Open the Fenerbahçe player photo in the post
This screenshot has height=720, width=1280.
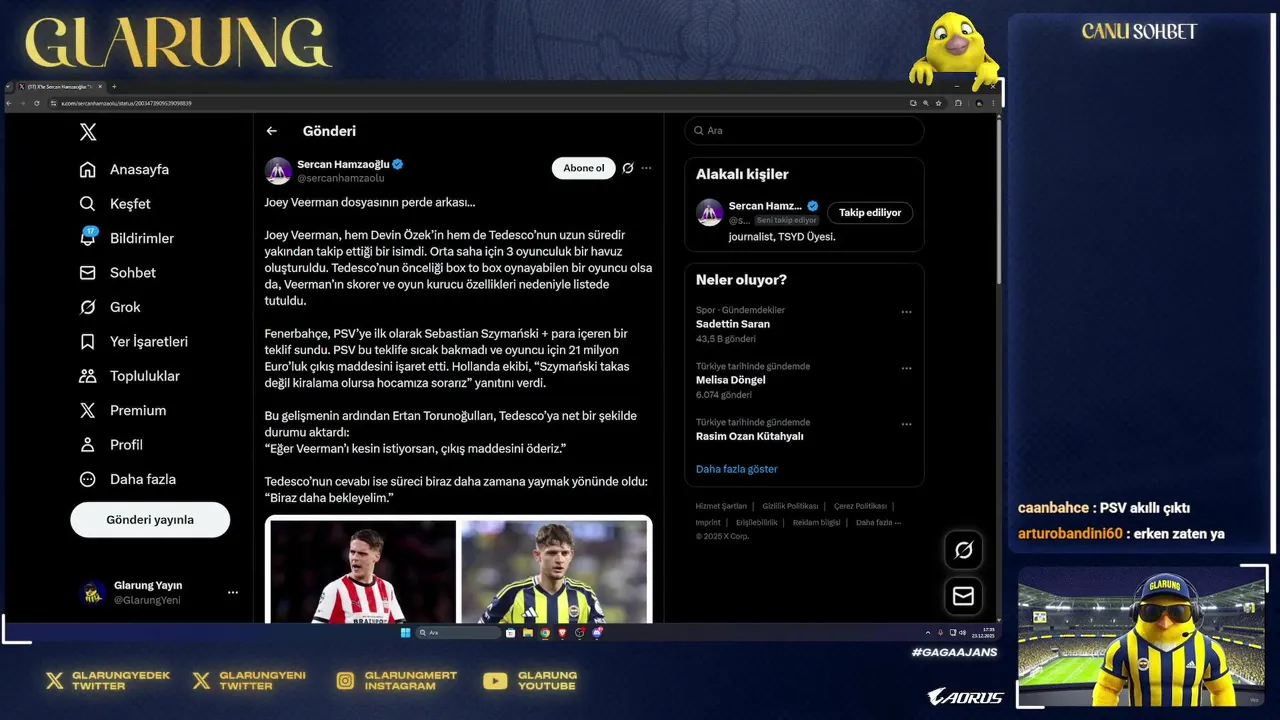[x=554, y=571]
